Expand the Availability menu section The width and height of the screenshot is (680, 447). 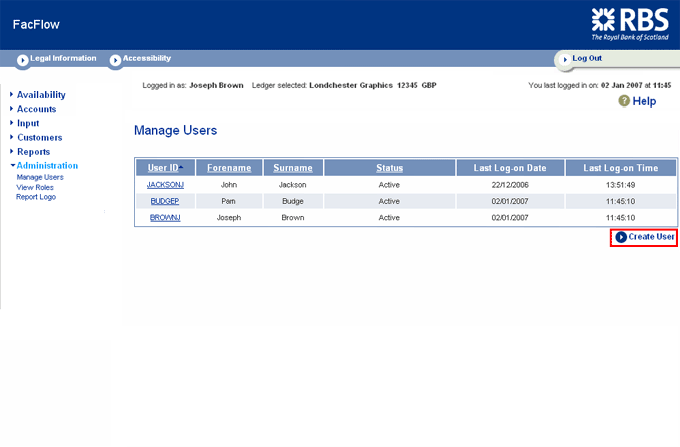click(x=41, y=95)
